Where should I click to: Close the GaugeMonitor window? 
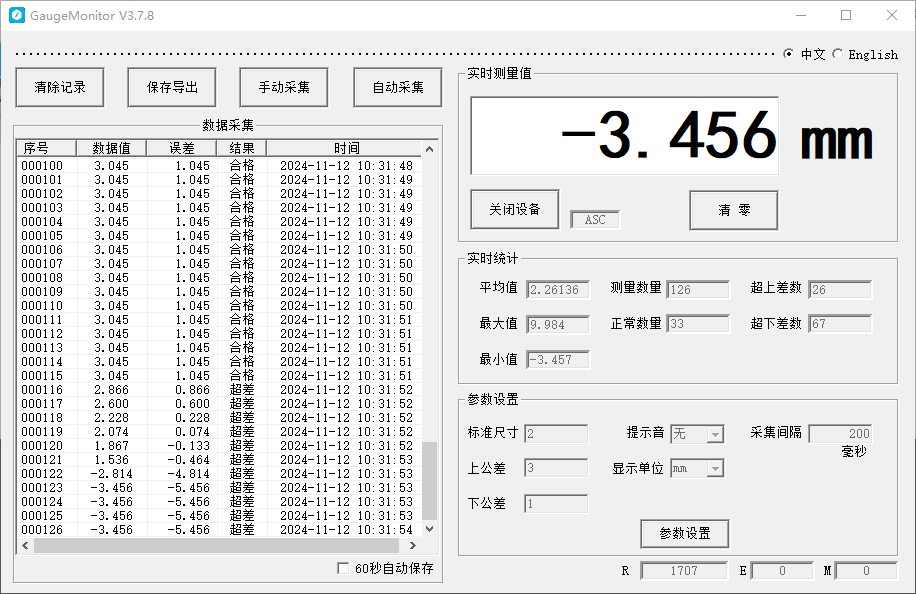point(891,16)
